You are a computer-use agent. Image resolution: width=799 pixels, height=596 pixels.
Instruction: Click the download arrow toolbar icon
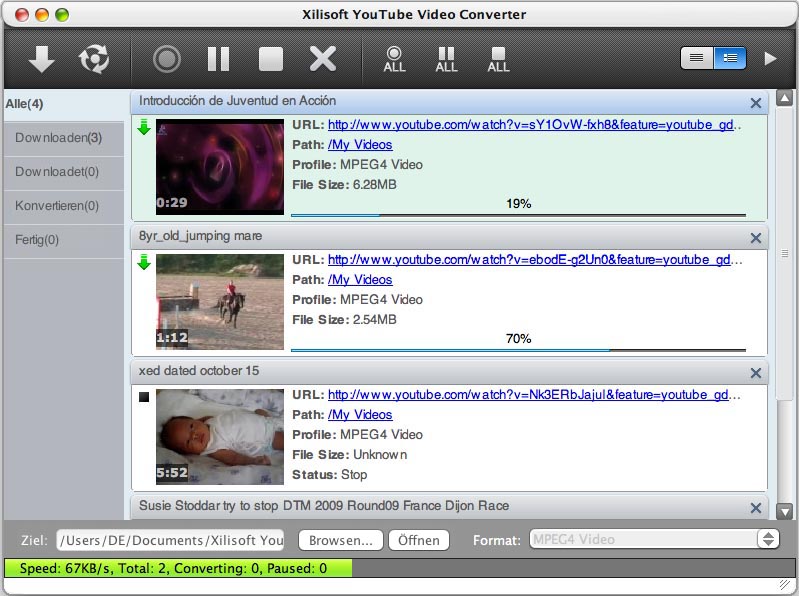[x=41, y=59]
